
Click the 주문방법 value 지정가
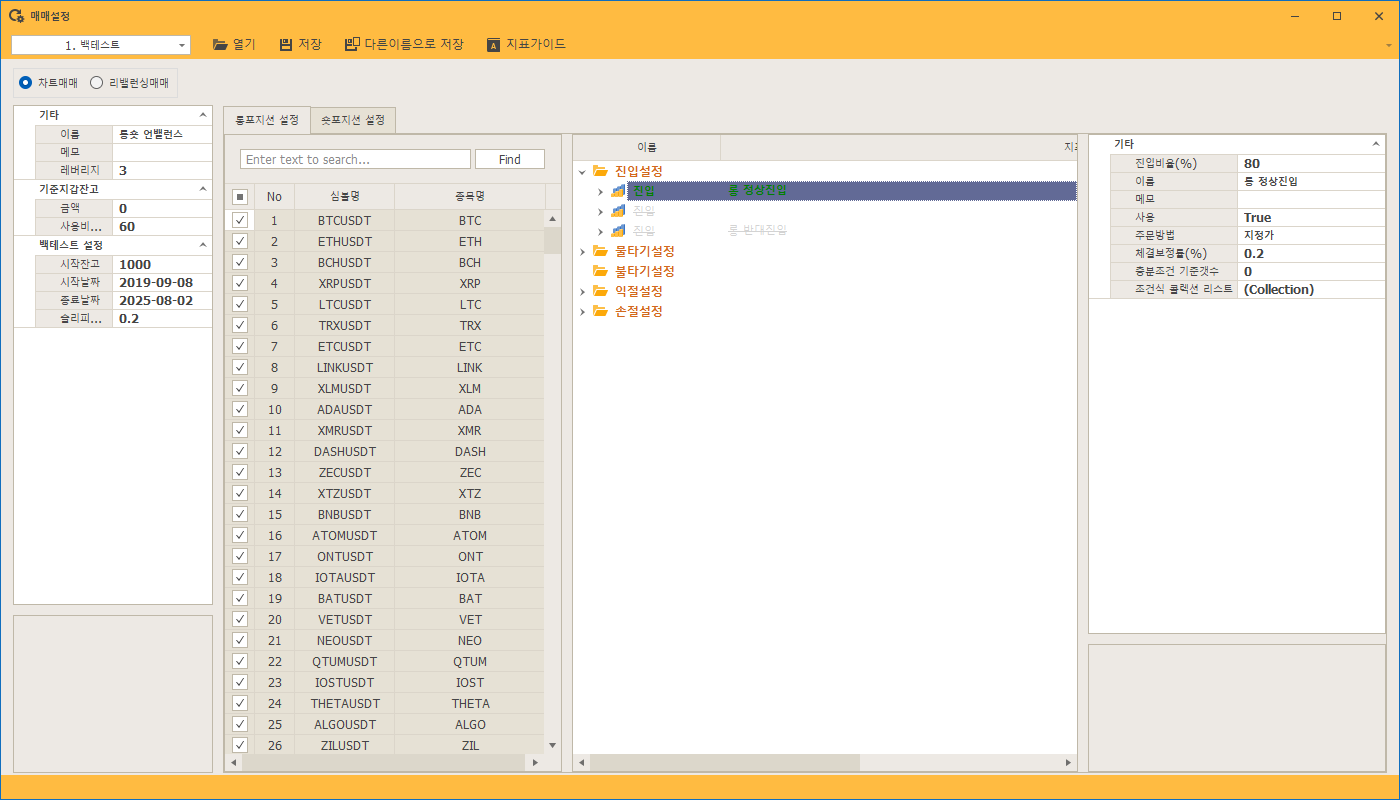(x=1311, y=235)
